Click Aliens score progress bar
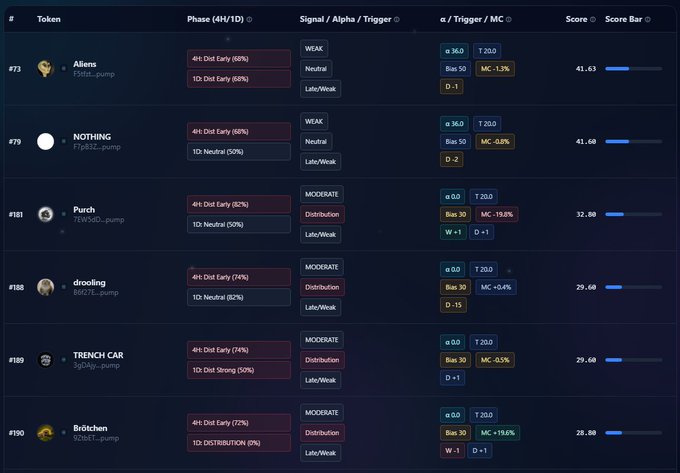 pos(634,69)
